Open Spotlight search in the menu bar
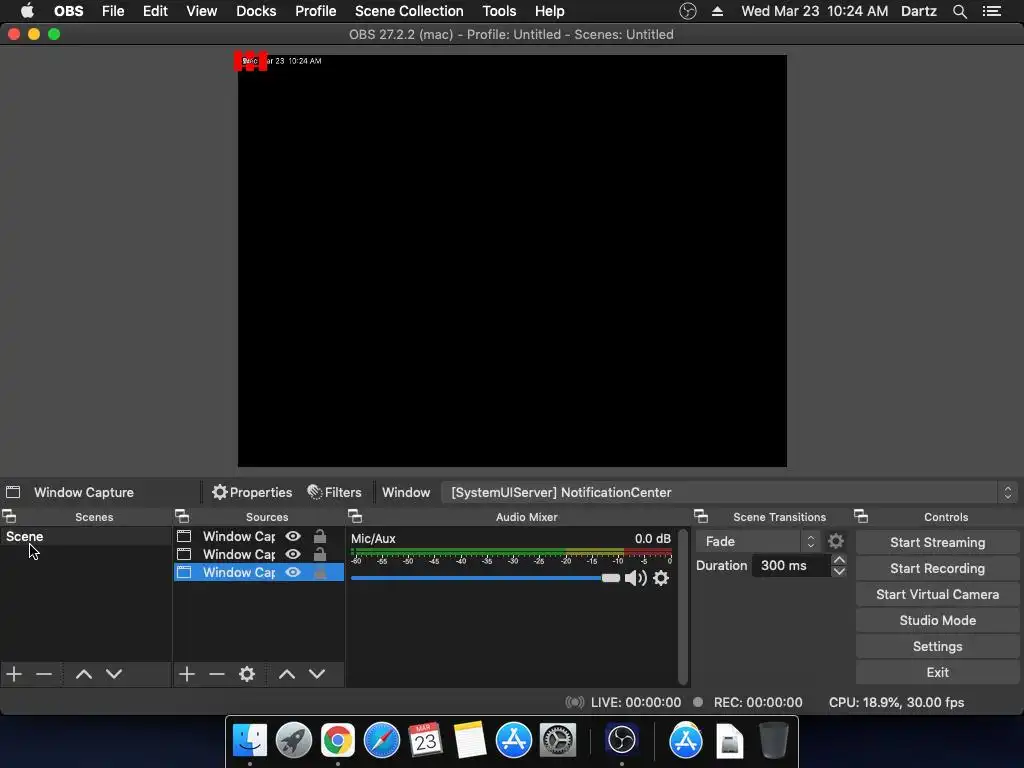Screen dimensions: 1024x768 (x=959, y=11)
